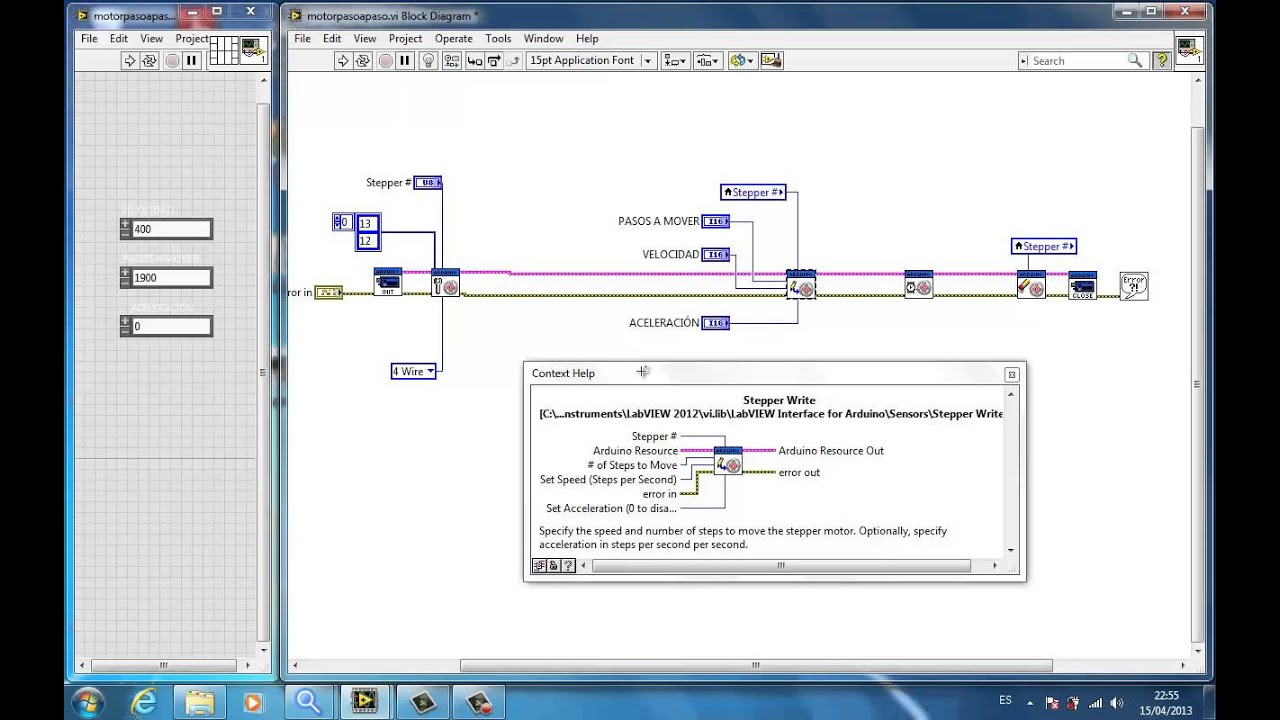The width and height of the screenshot is (1280, 720).
Task: Click the numeric field showing 1900
Action: pyautogui.click(x=171, y=278)
